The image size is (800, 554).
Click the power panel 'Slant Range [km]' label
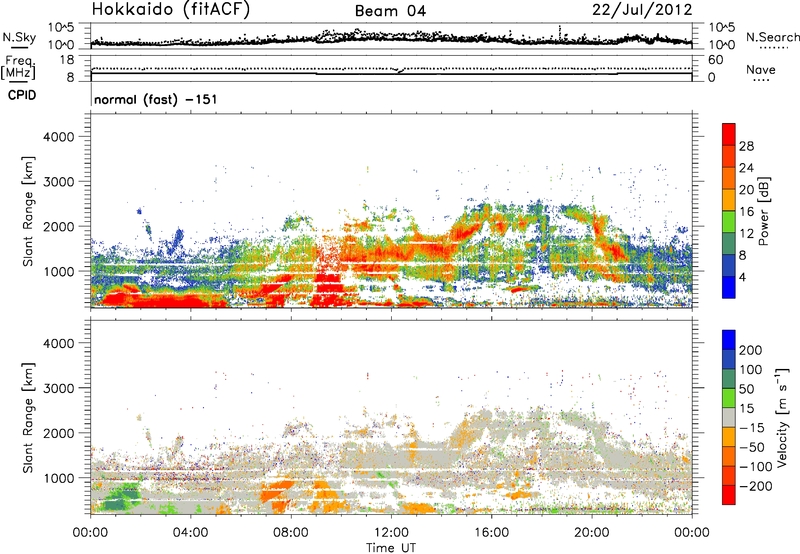(x=28, y=211)
